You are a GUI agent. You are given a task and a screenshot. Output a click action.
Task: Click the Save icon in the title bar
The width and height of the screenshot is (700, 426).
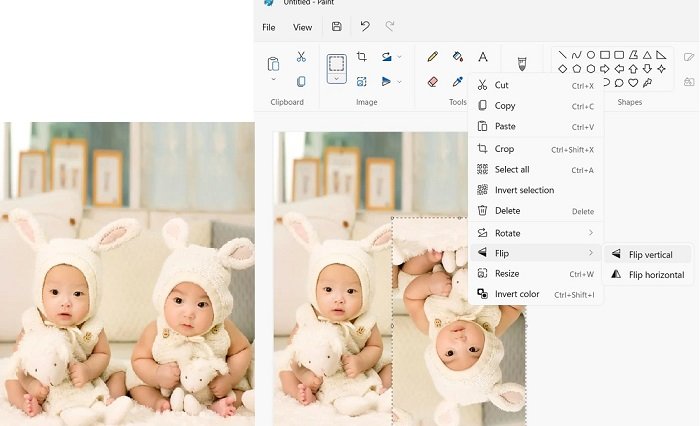coord(337,27)
